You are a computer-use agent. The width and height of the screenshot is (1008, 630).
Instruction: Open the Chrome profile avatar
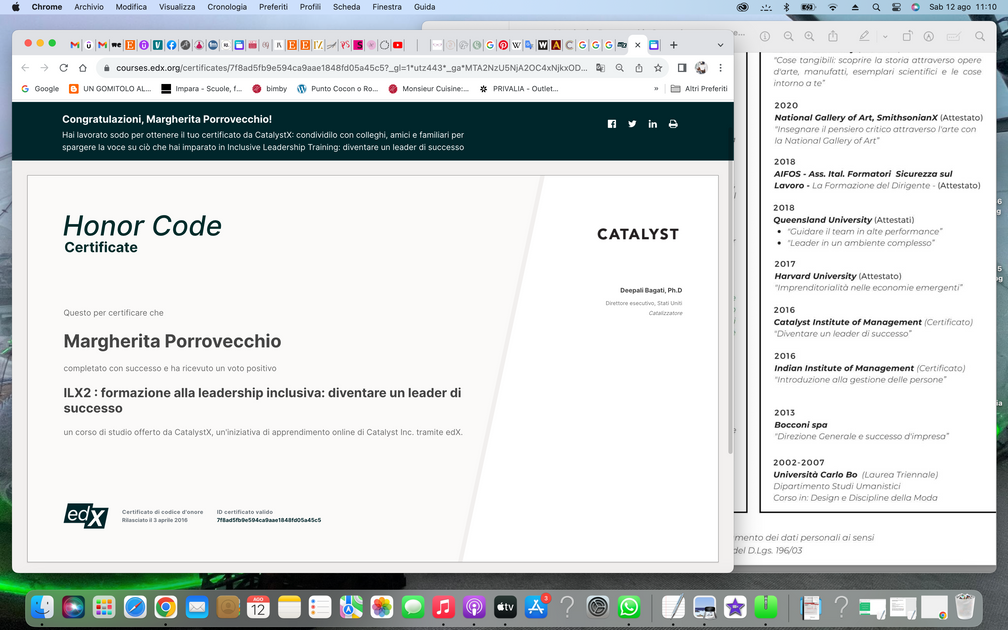tap(701, 68)
